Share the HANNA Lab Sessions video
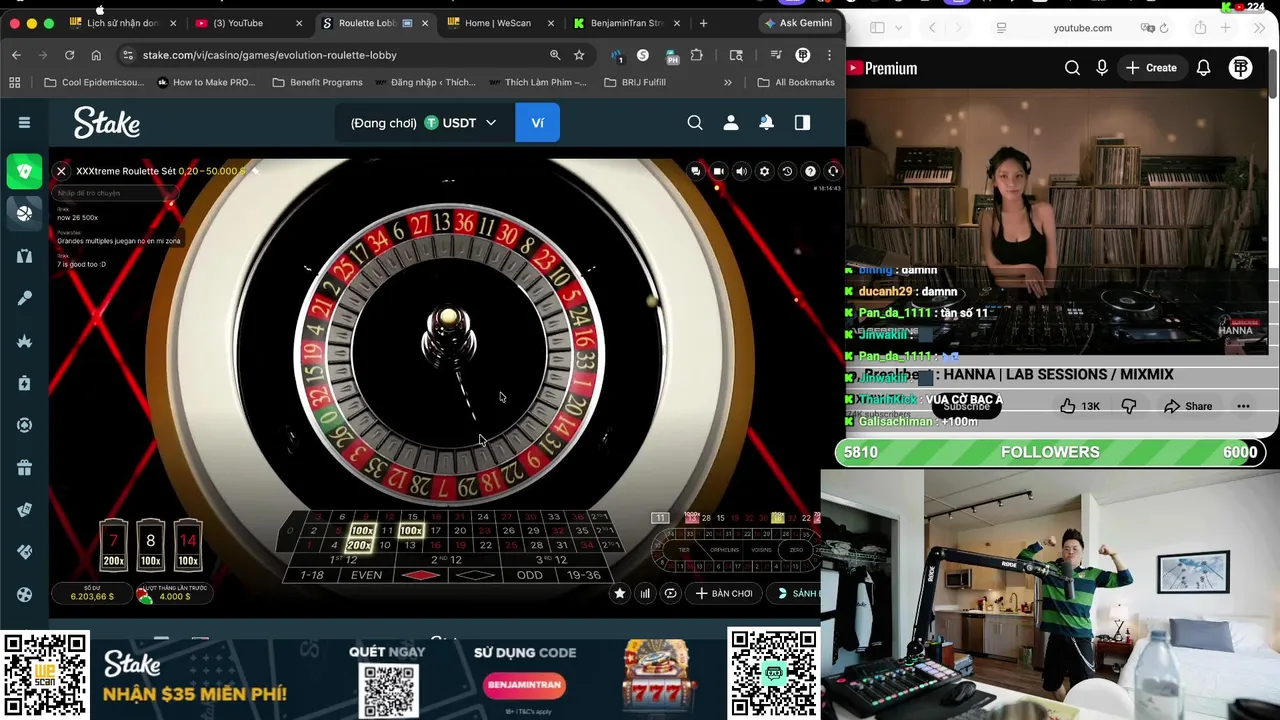1280x720 pixels. pos(1188,406)
